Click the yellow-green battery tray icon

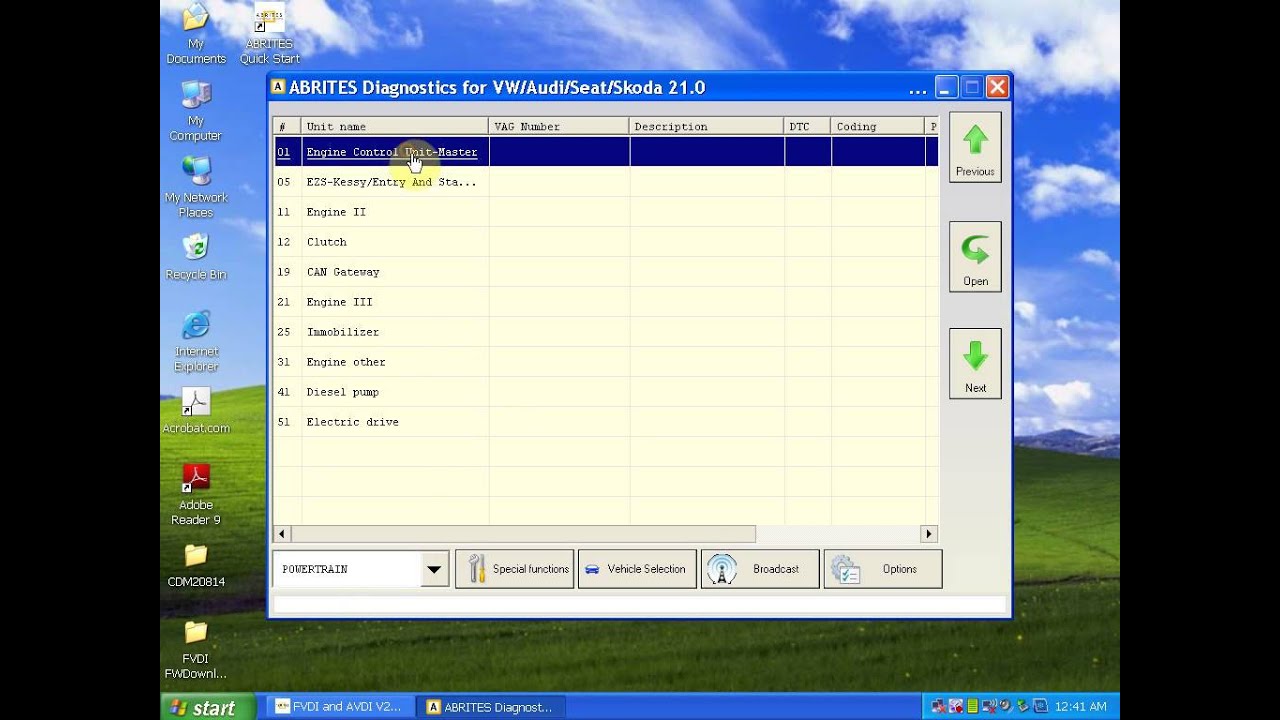[973, 706]
